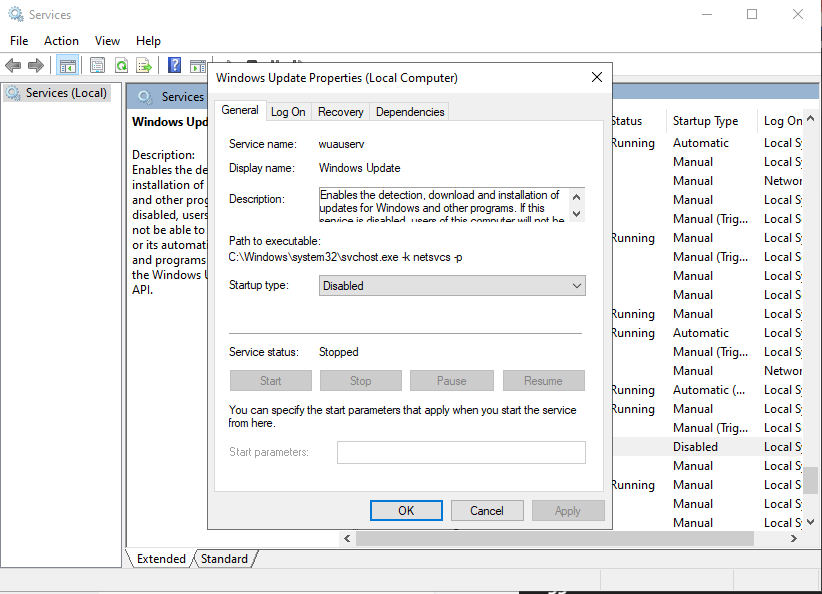The width and height of the screenshot is (822, 594).
Task: Open the Startup type dropdown showing Disabled
Action: [452, 286]
